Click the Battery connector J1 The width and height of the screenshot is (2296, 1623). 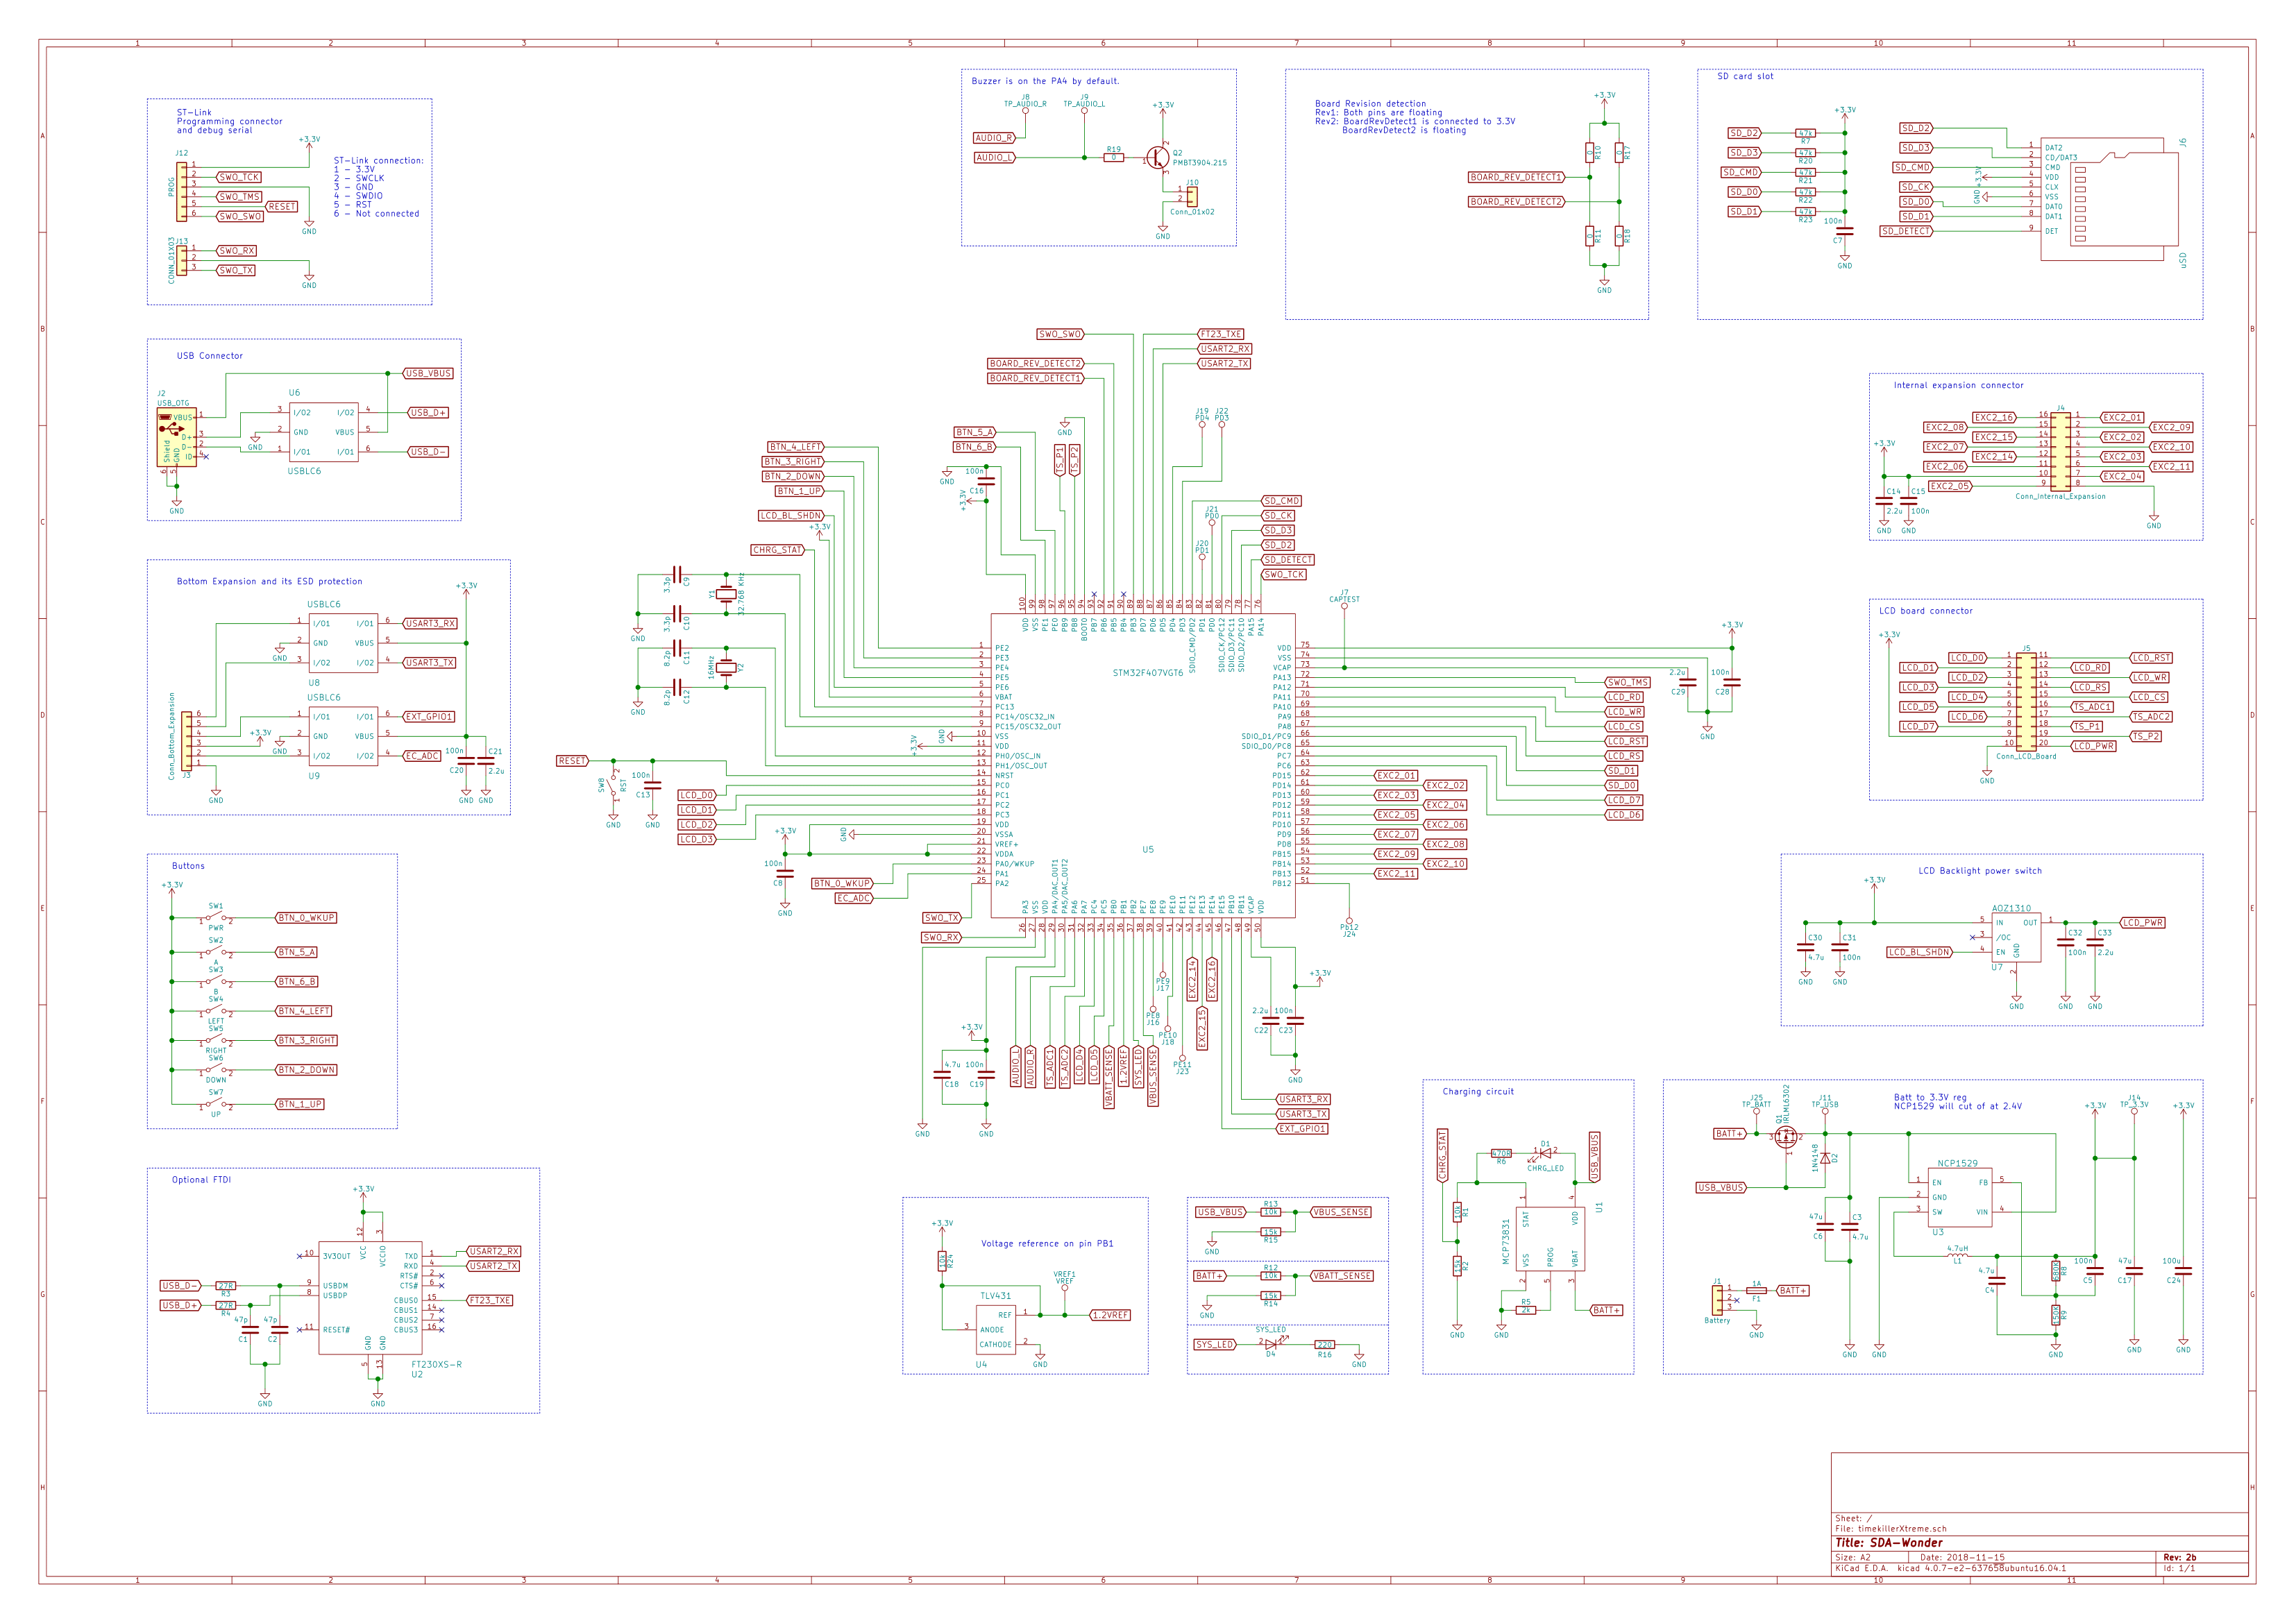1717,1300
